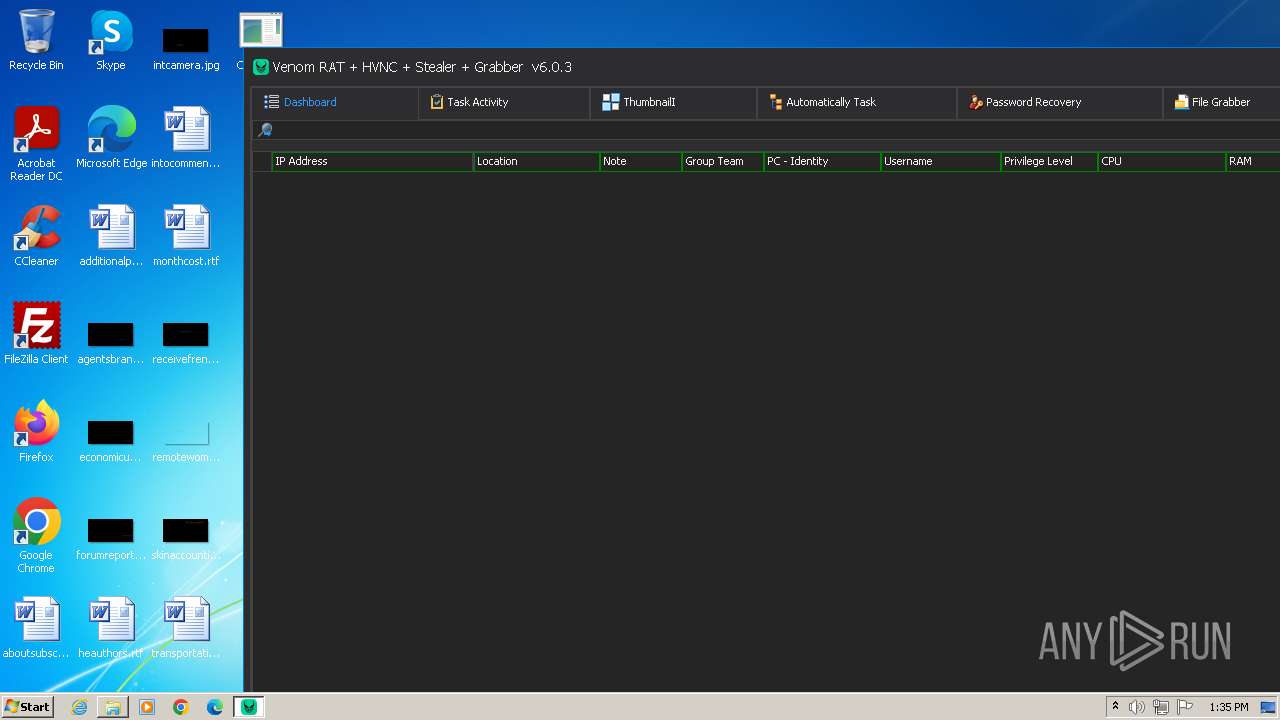Select Acrobat Reader DC shortcut
This screenshot has height=720, width=1280.
pyautogui.click(x=36, y=144)
